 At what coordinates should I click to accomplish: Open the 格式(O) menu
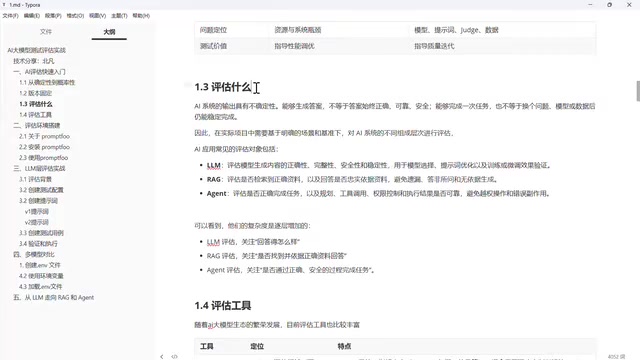[x=75, y=16]
